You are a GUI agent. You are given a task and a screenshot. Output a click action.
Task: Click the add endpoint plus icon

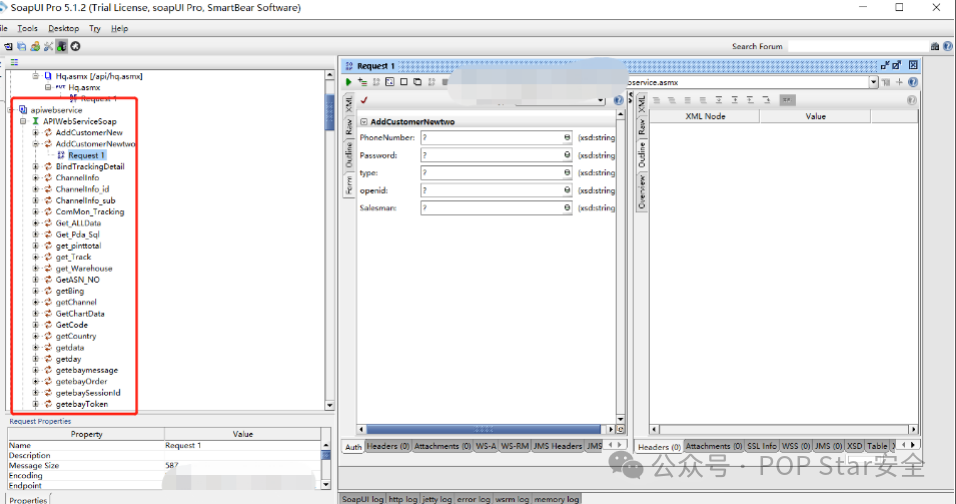[899, 82]
